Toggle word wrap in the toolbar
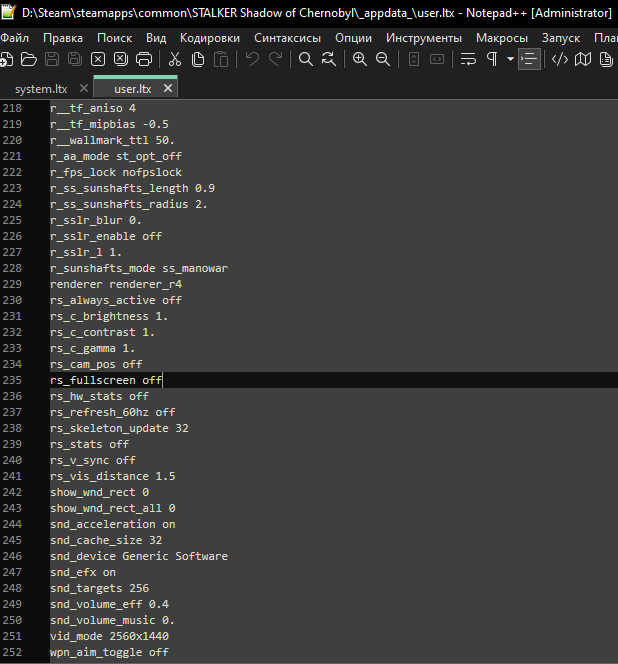Screen dimensions: 618x664 [468, 59]
